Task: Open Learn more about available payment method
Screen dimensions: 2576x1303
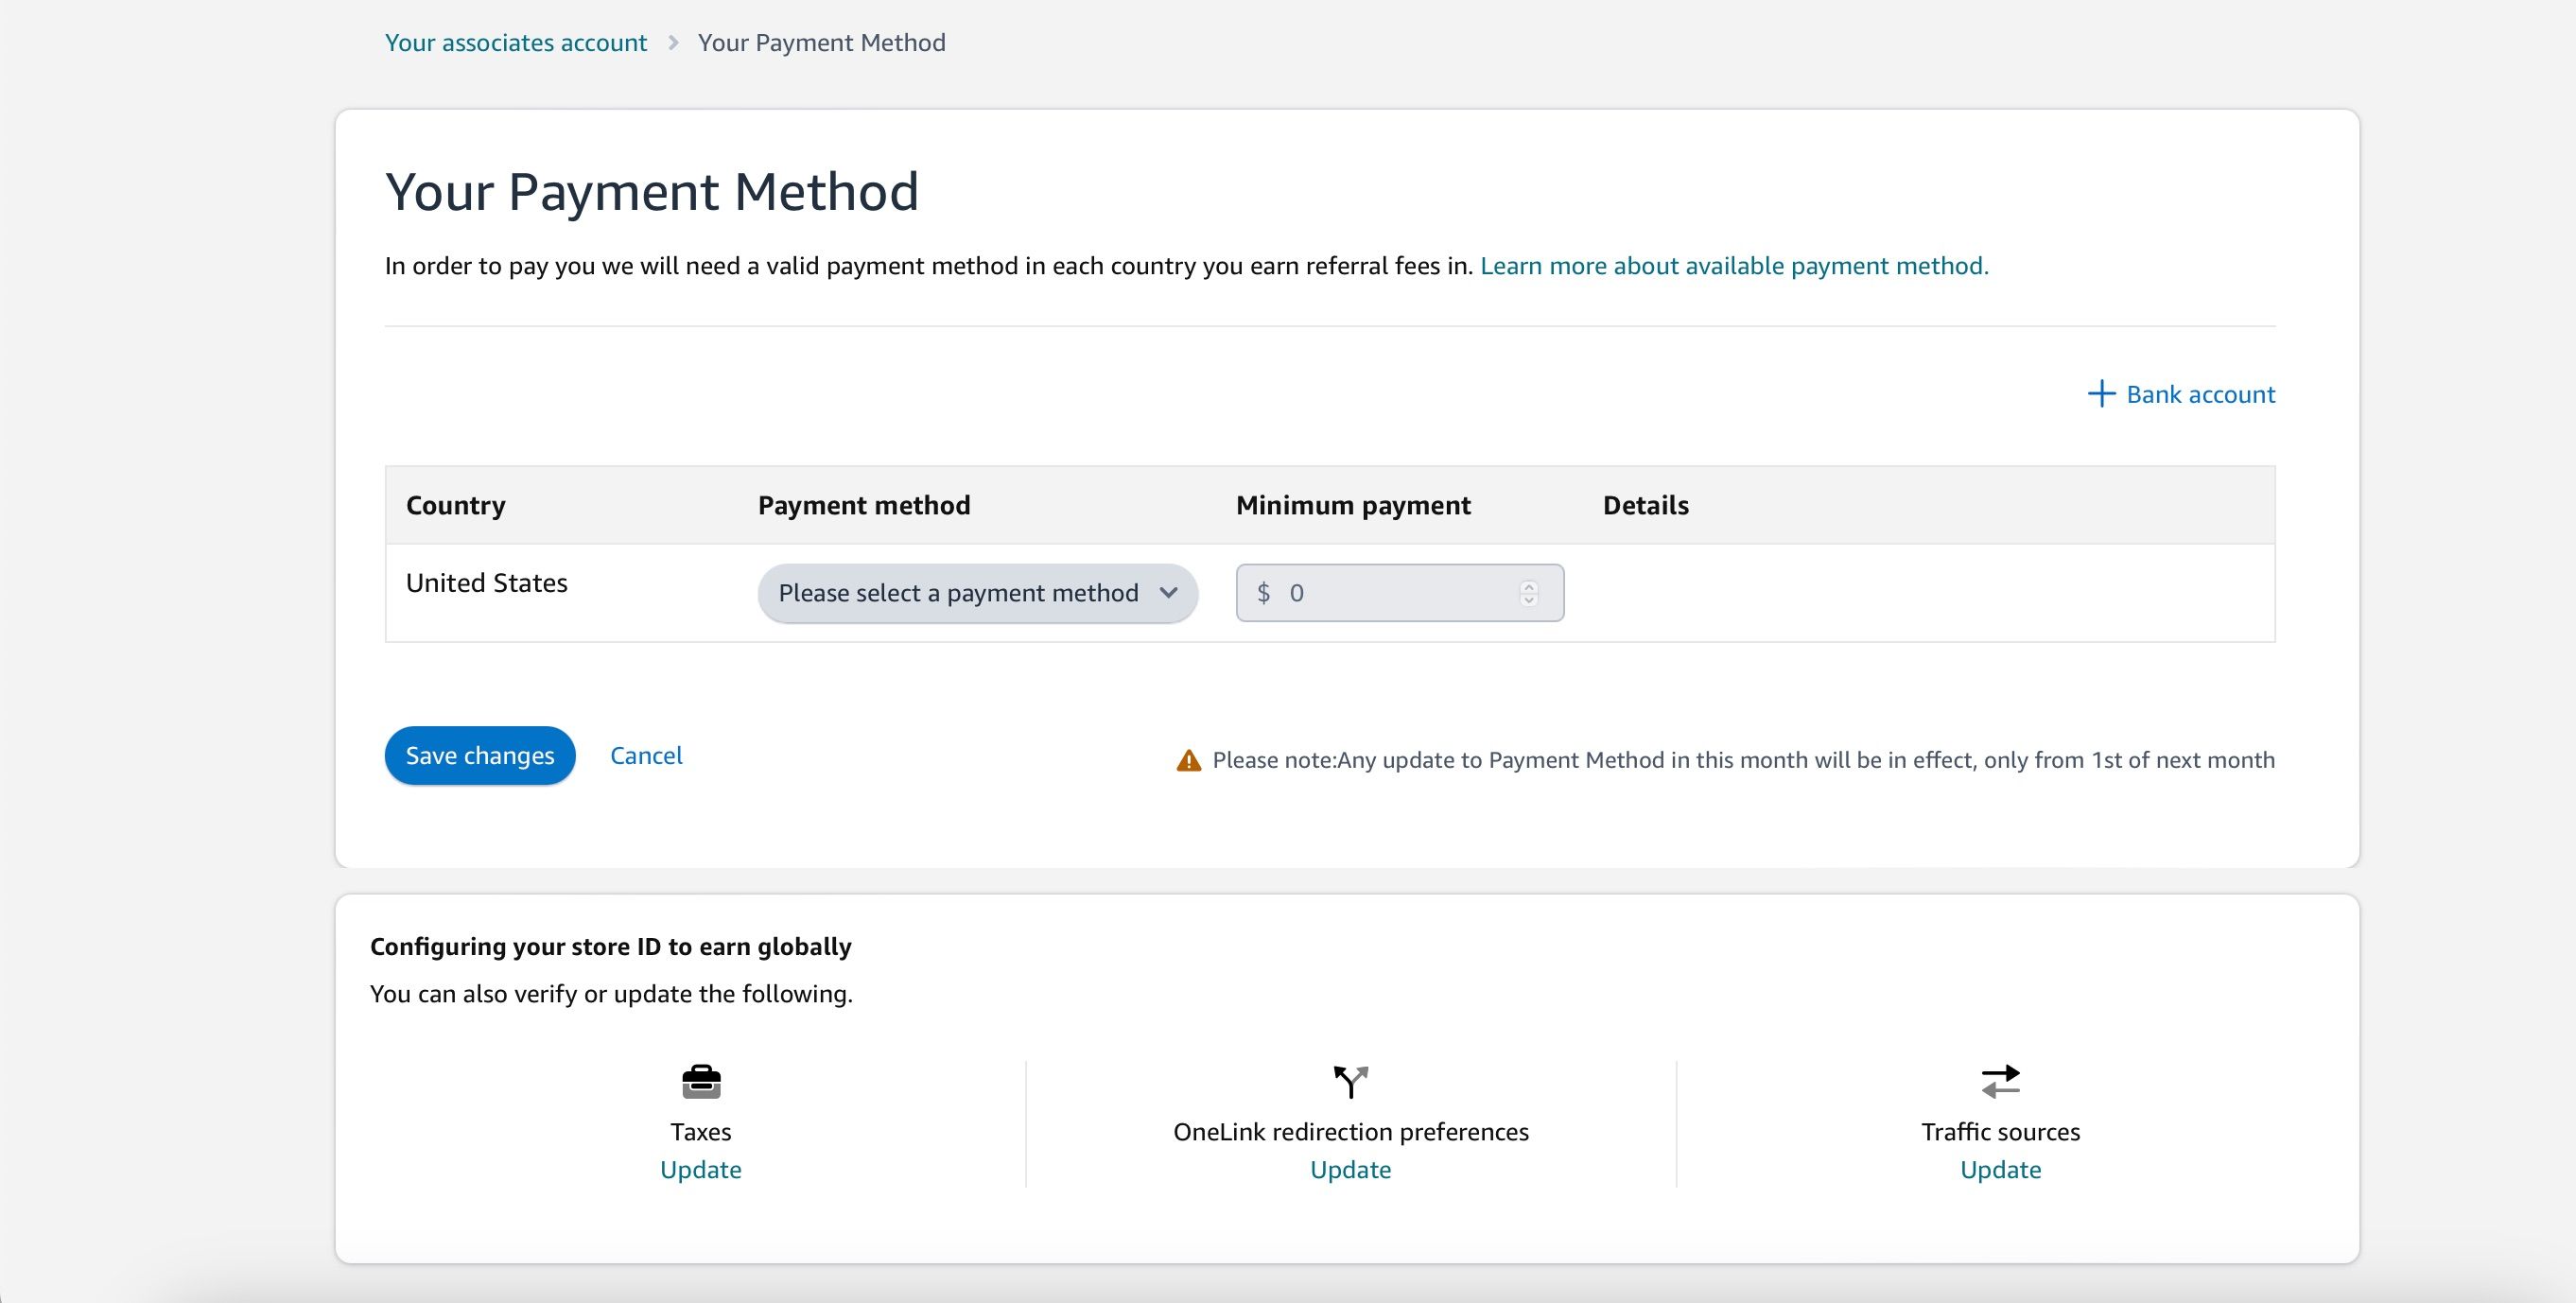Action: (1735, 266)
